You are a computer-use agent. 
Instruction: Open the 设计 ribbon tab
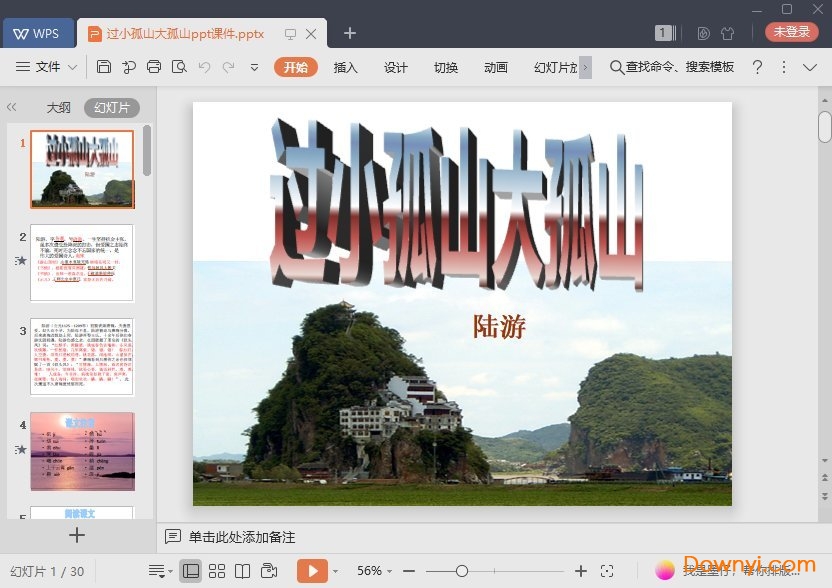[x=395, y=67]
